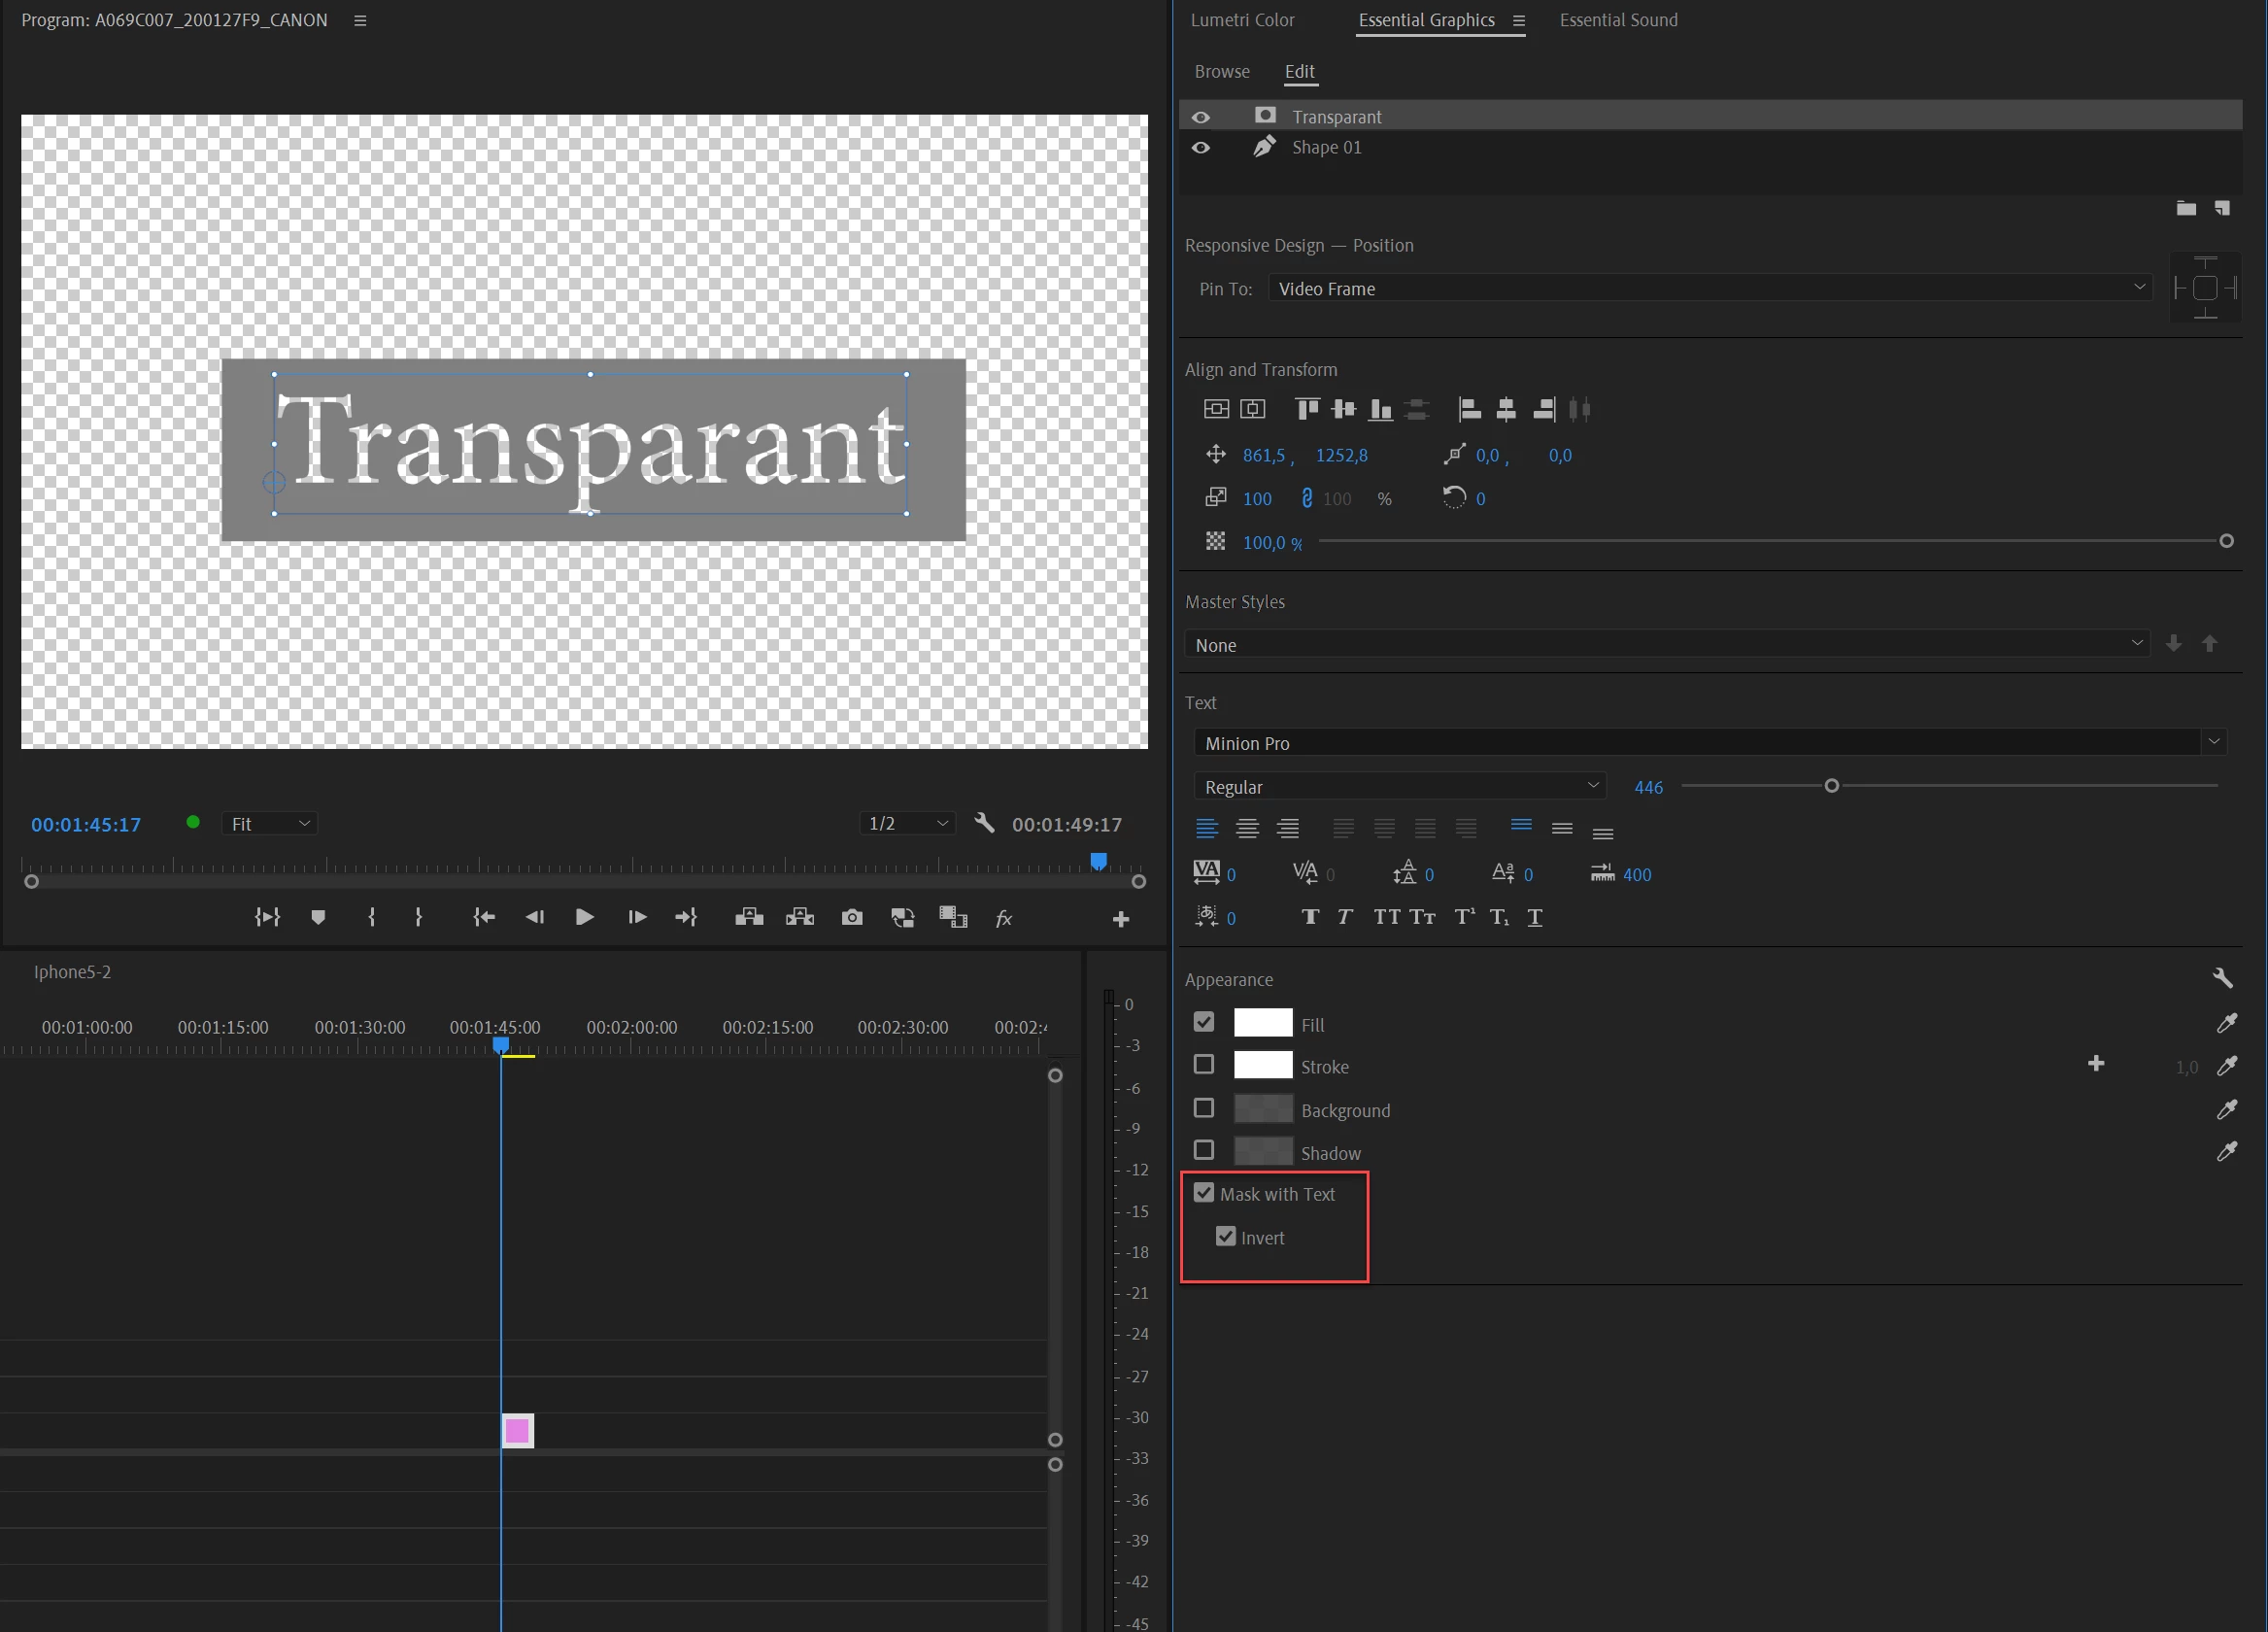Viewport: 2268px width, 1632px height.
Task: Click the Fill color eyedropper icon
Action: coord(2226,1023)
